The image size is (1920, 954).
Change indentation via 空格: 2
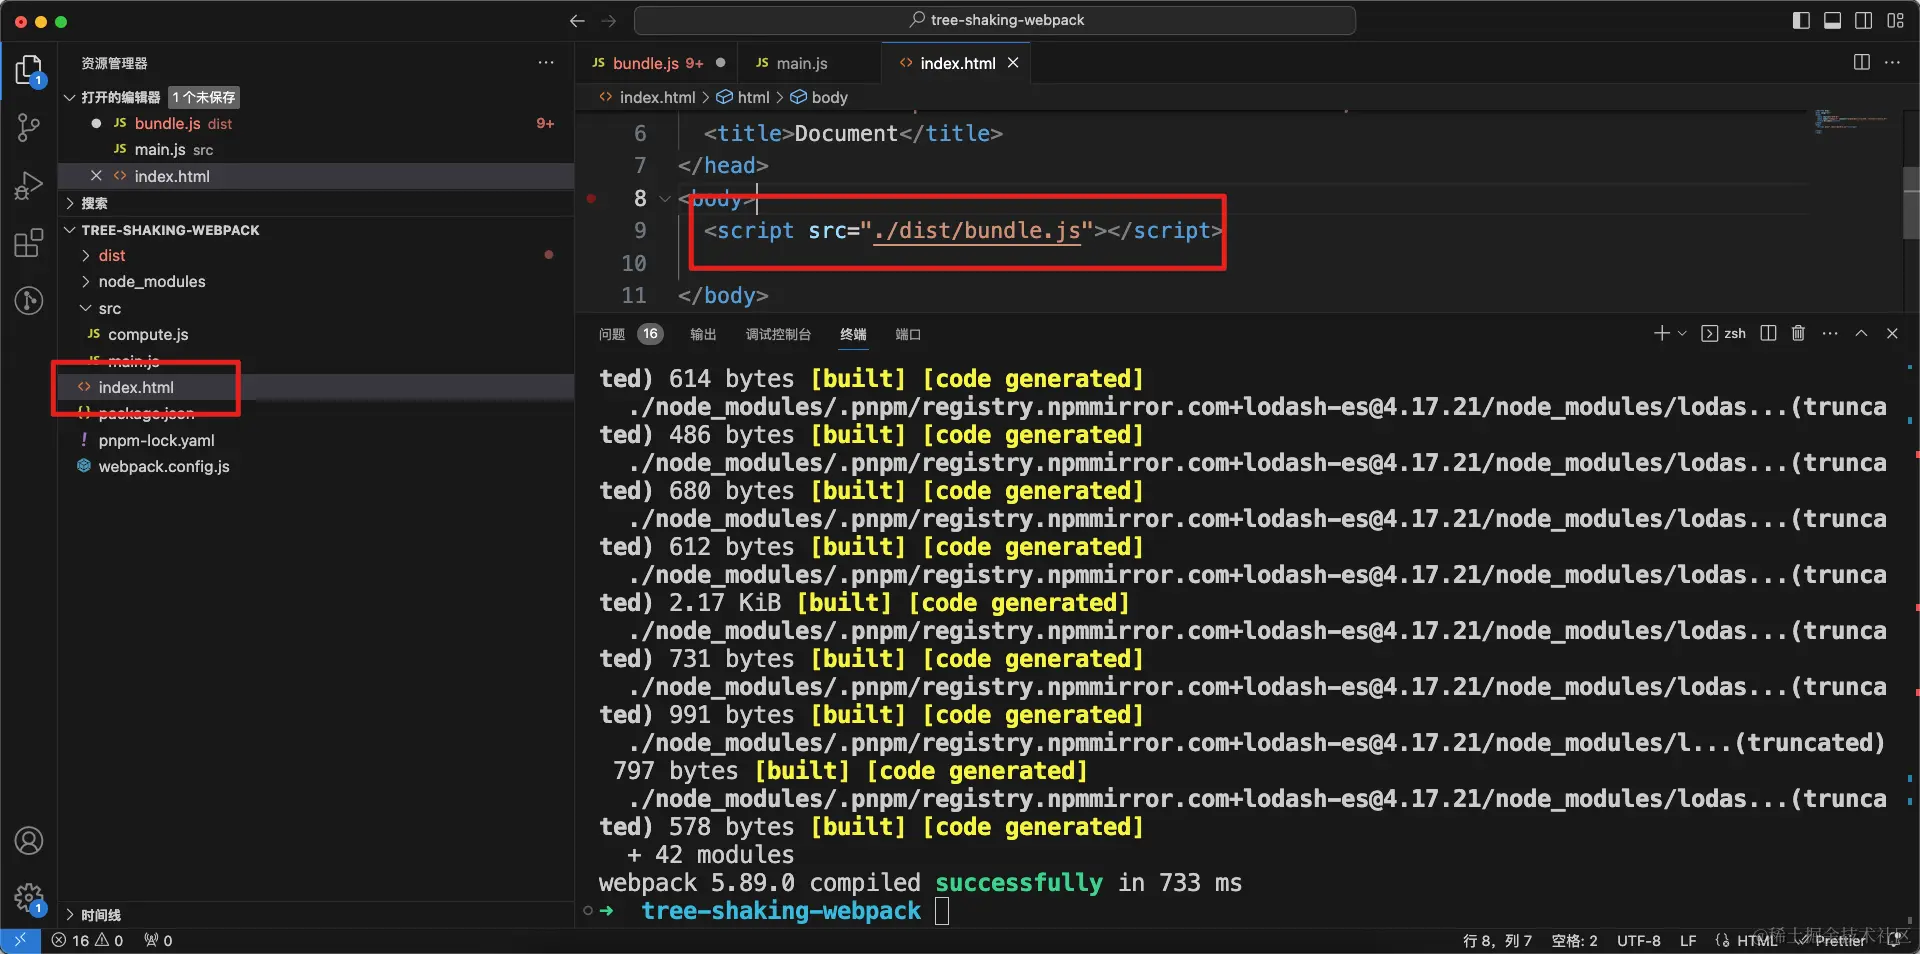(1574, 940)
